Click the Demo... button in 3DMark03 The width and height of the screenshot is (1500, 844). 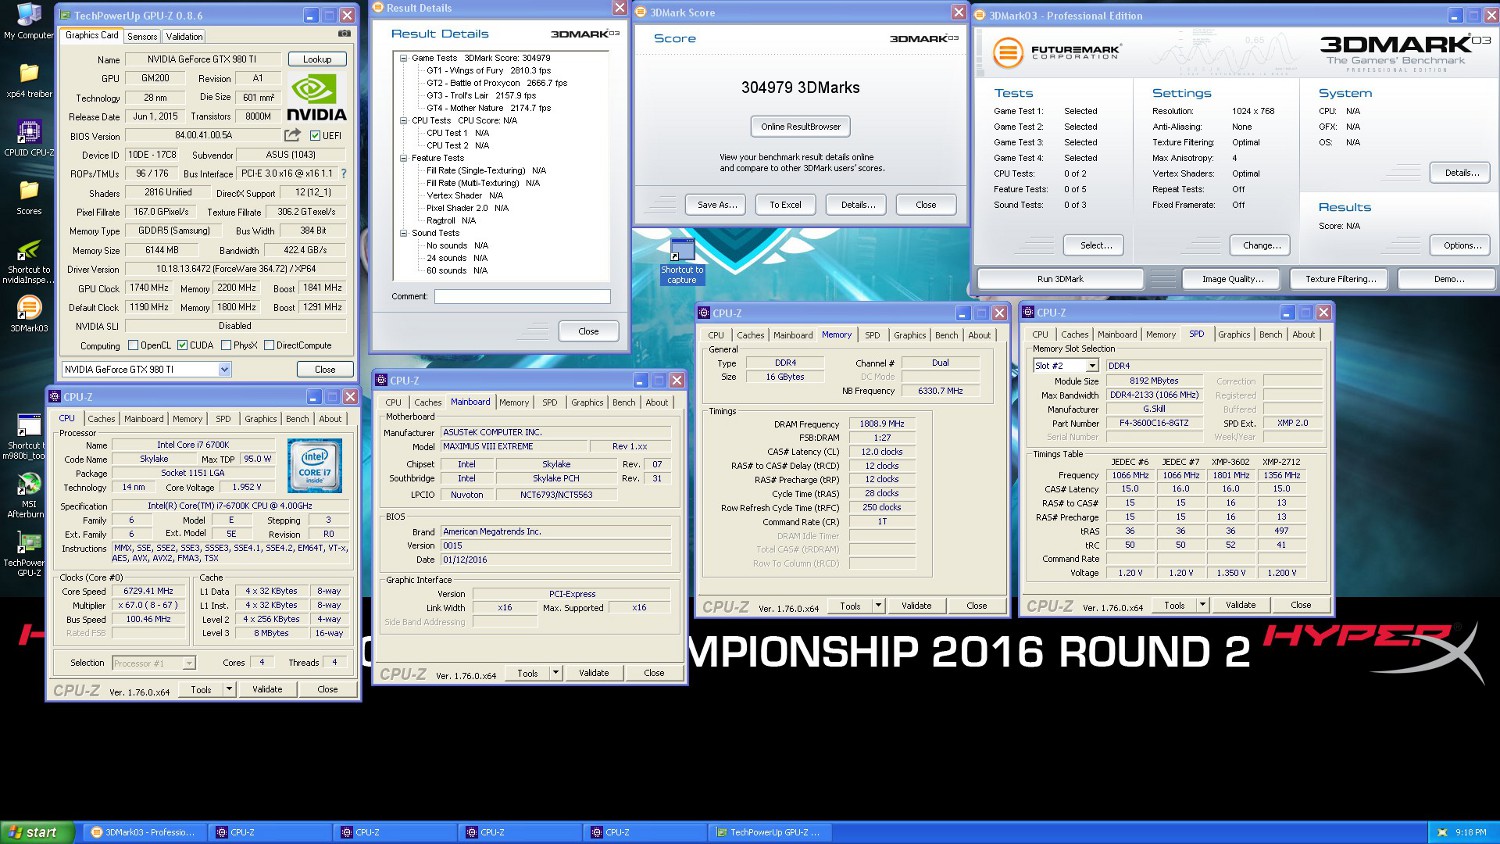point(1448,279)
